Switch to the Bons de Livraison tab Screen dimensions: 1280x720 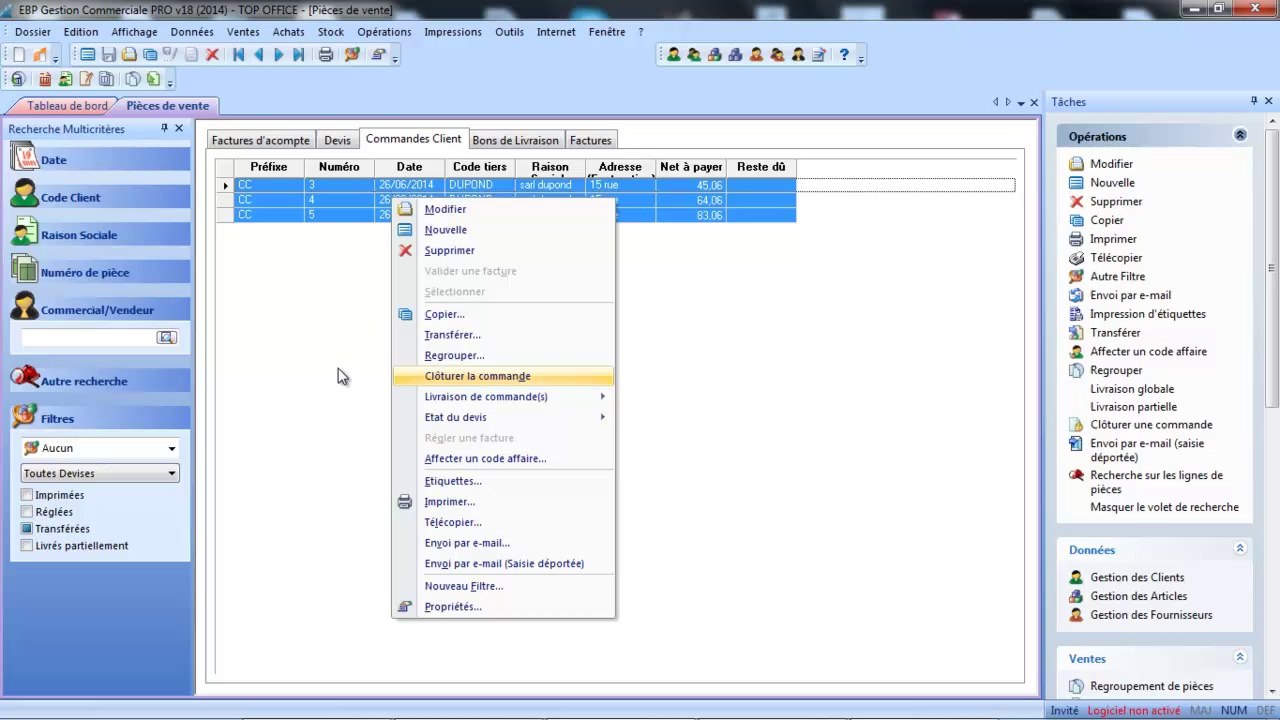point(516,140)
